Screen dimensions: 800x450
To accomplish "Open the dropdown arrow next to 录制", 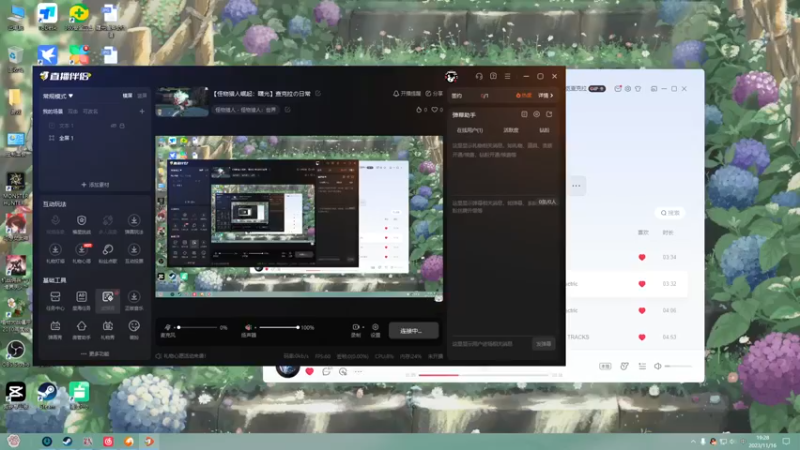I will coord(363,327).
